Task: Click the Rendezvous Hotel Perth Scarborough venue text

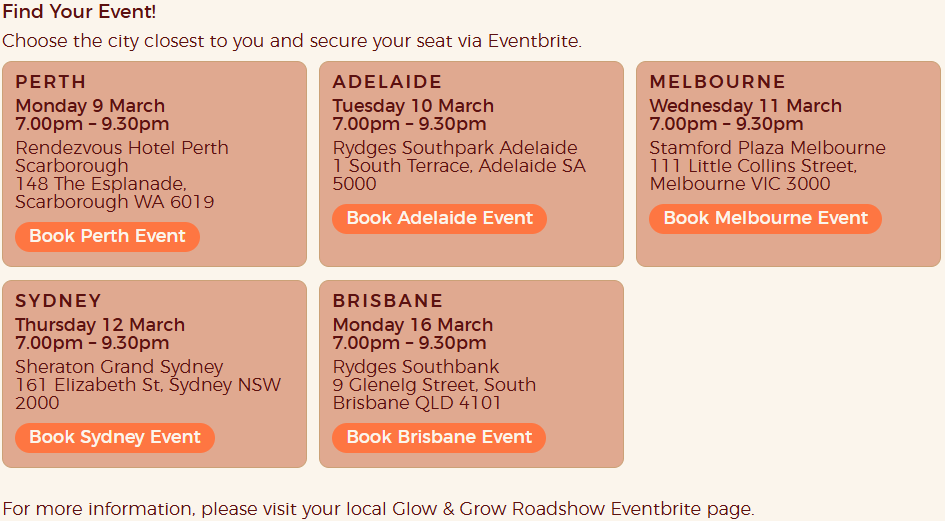Action: pyautogui.click(x=121, y=157)
